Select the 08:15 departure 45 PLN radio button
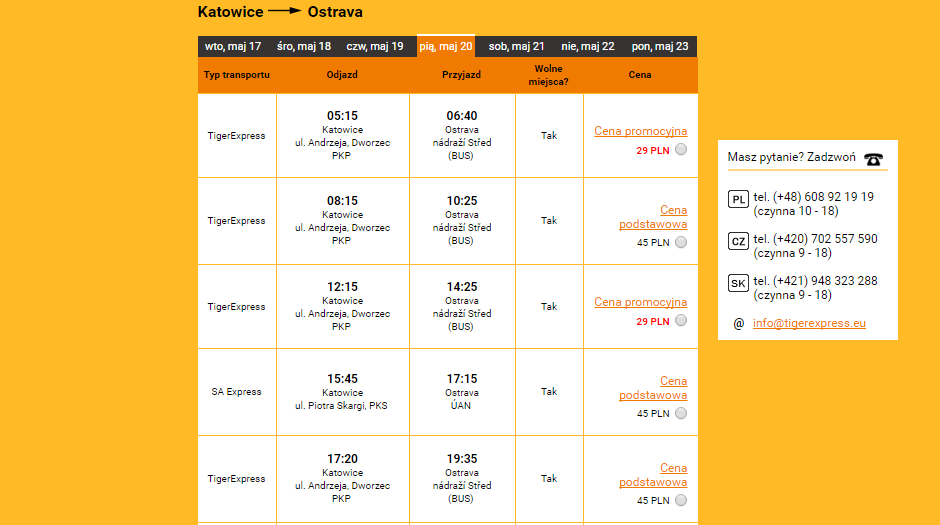940x525 pixels. click(x=681, y=242)
